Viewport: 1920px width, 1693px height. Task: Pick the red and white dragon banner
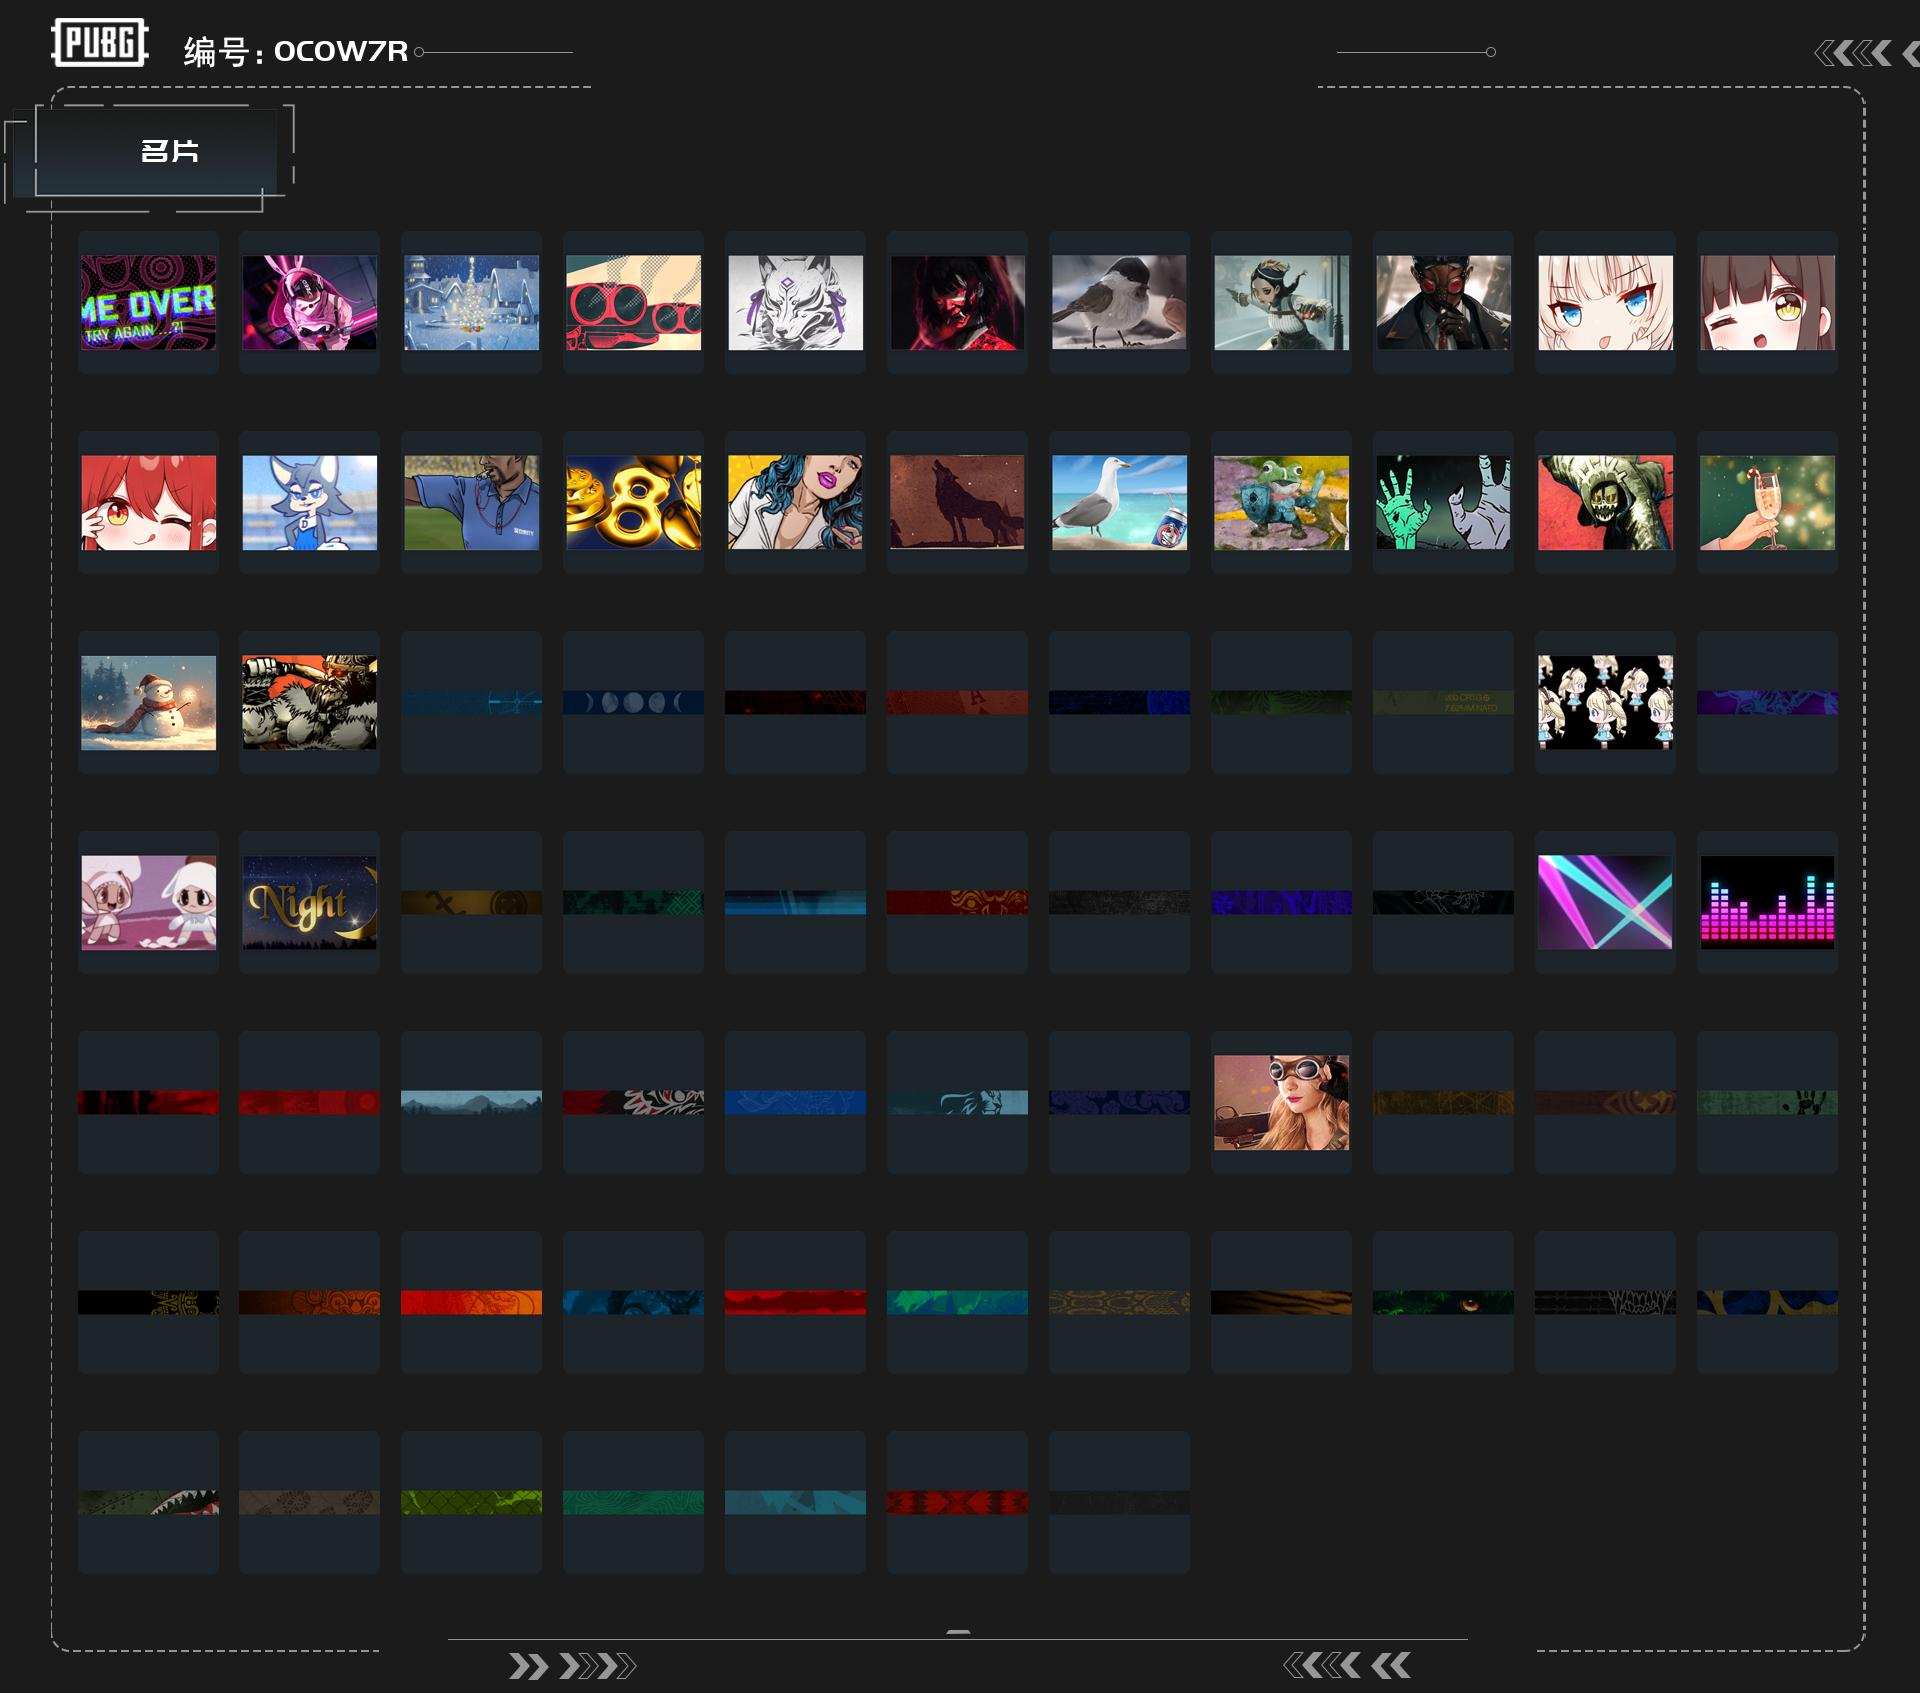(x=634, y=1102)
